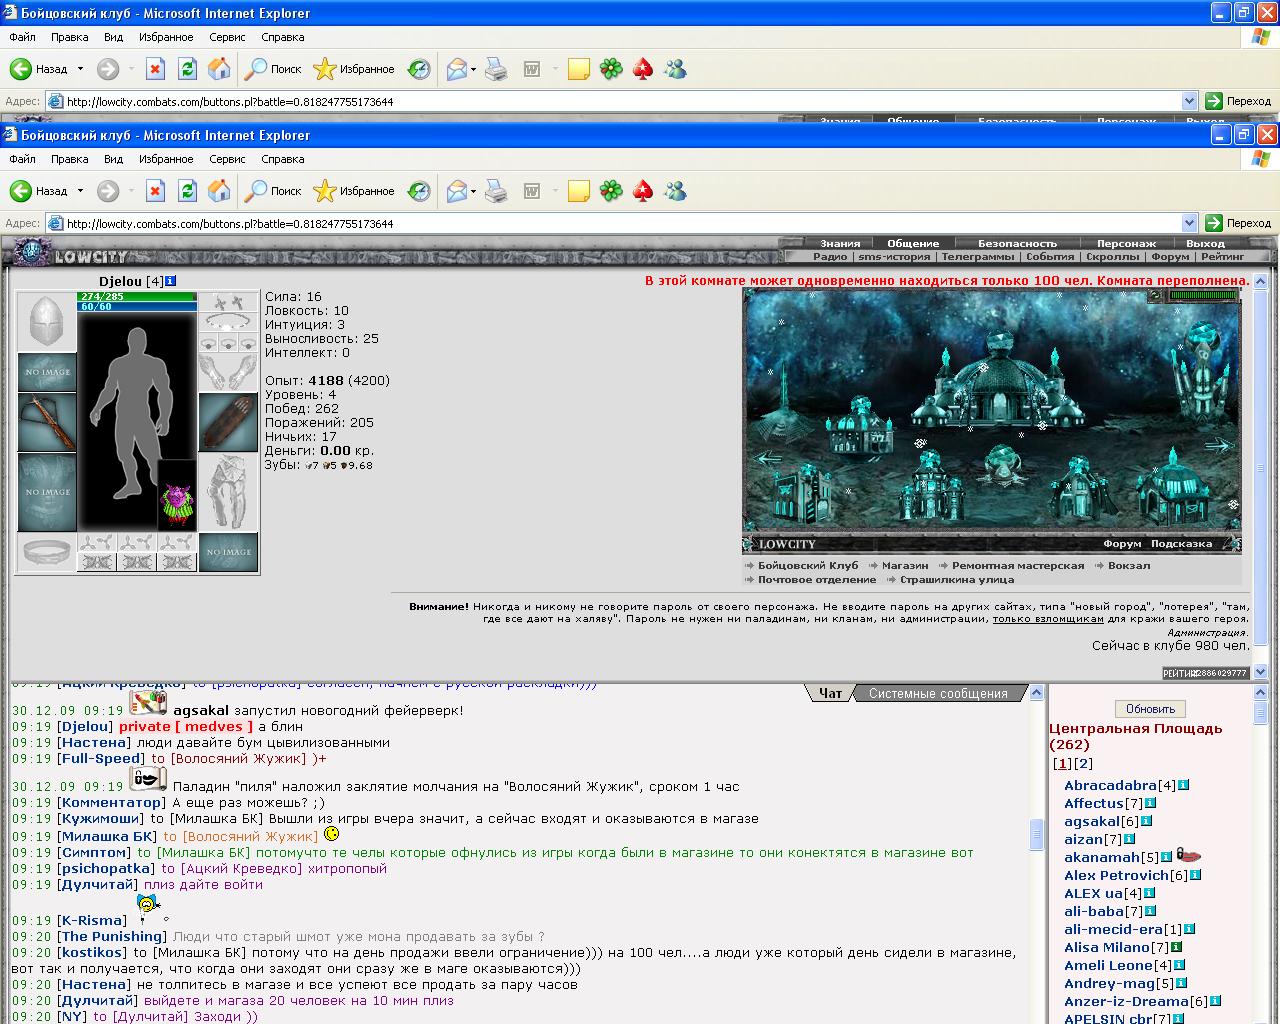Open Подсказка link on map footer
The height and width of the screenshot is (1024, 1280).
(1181, 544)
